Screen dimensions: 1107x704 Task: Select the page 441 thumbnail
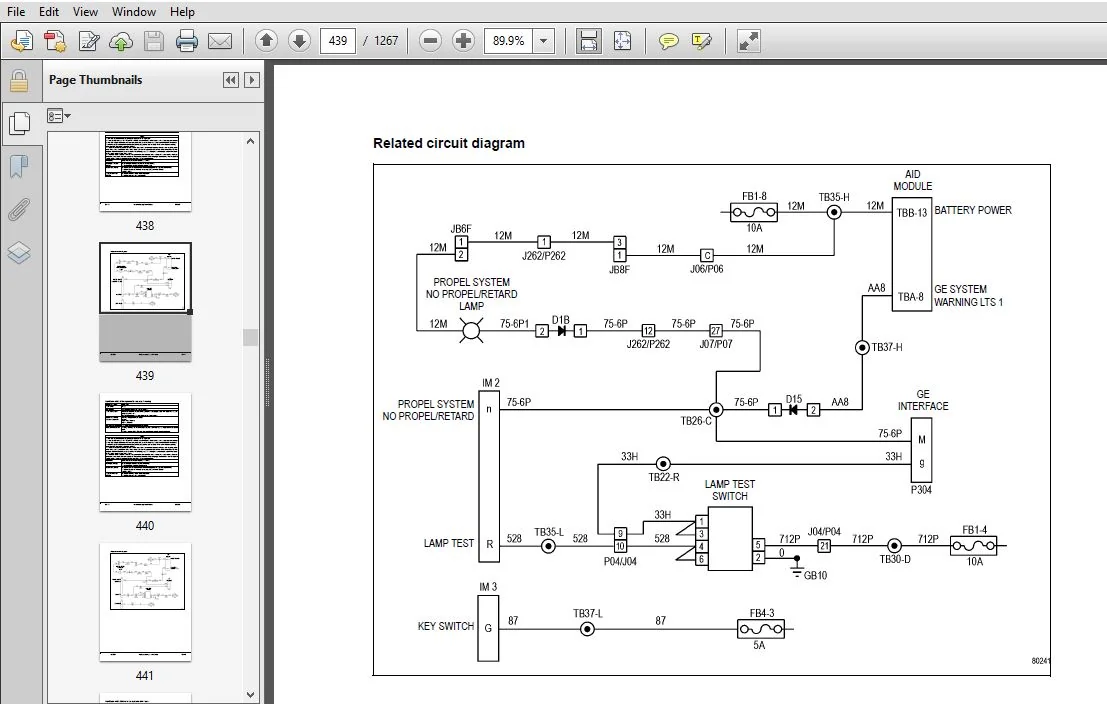[x=145, y=602]
